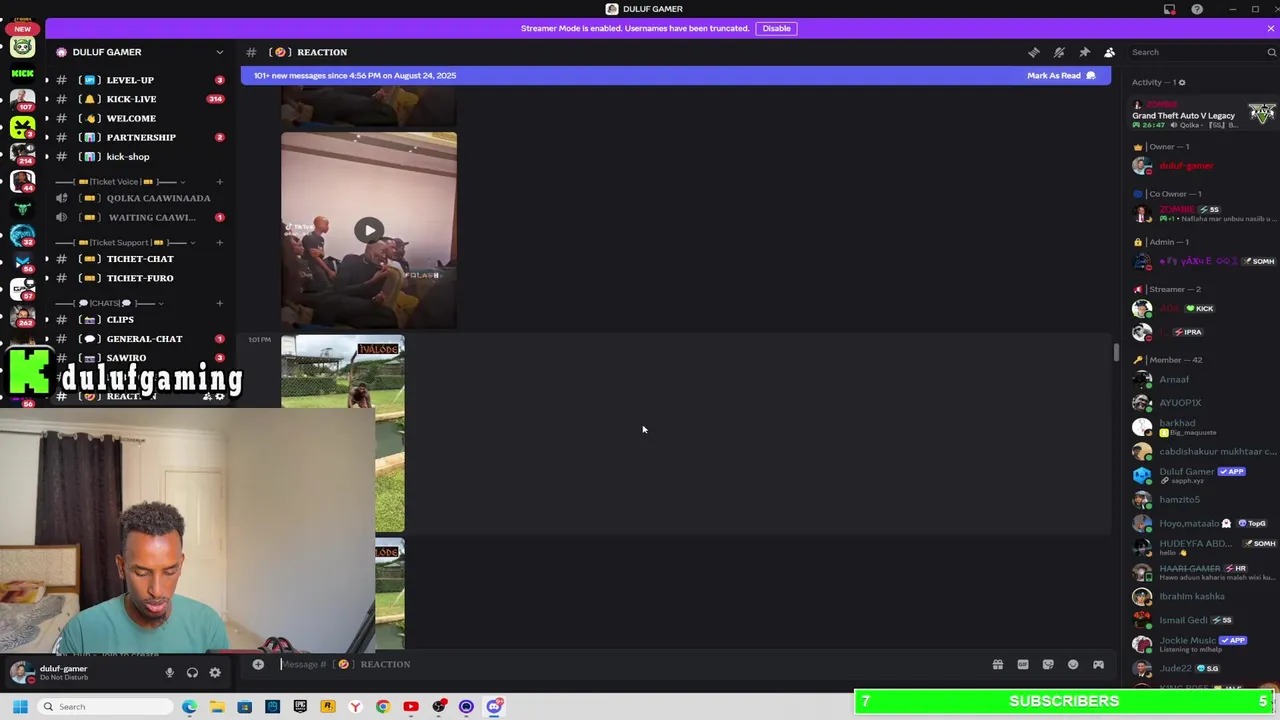Add channel to CHATS category
This screenshot has width=1280, height=720.
pos(220,303)
